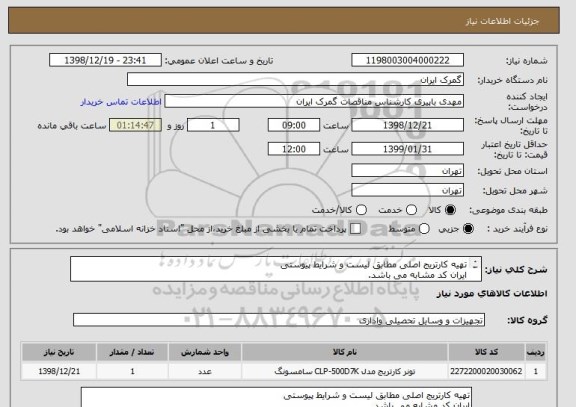
Task: Click the bottom description text box
Action: click(276, 397)
